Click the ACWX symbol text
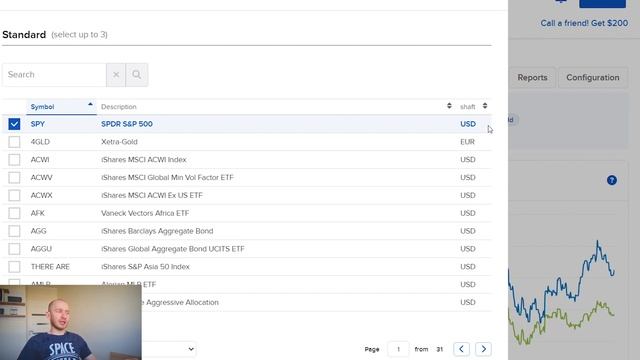The image size is (640, 360). tap(42, 195)
